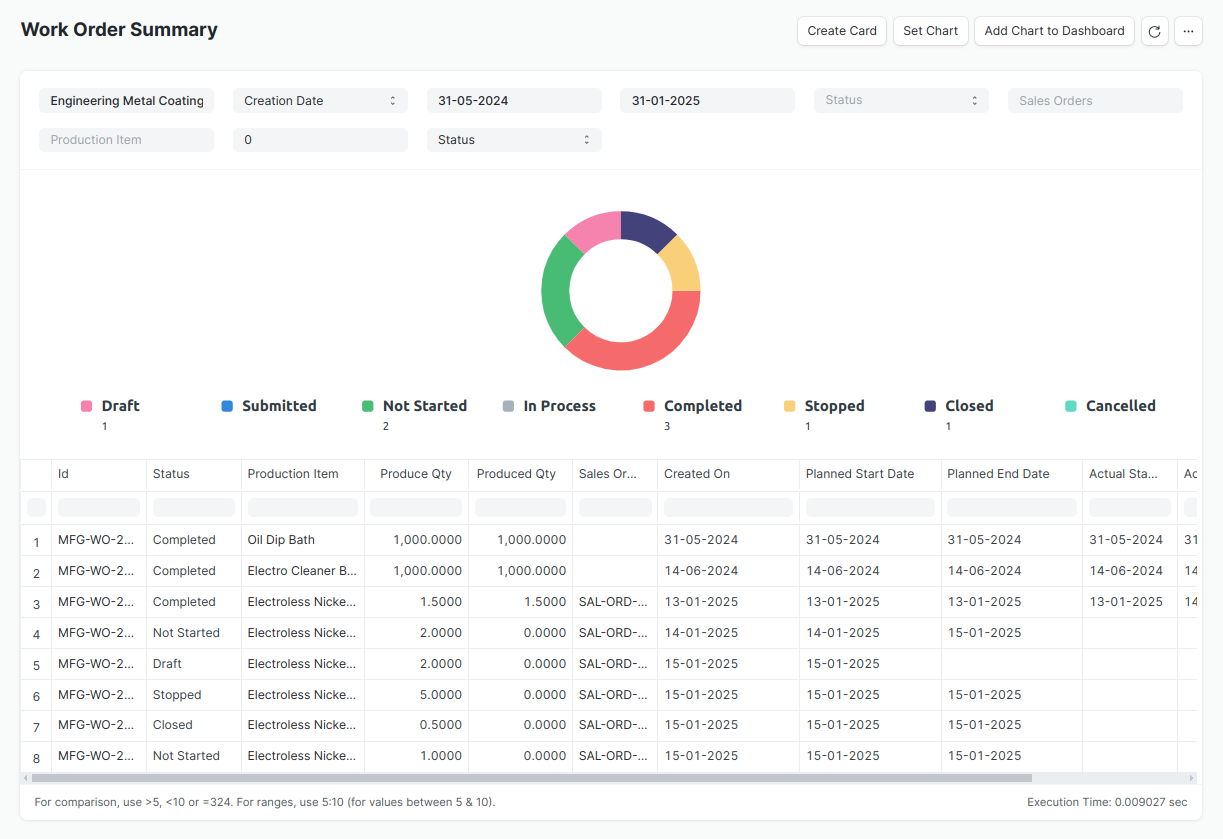
Task: Click the 14-01-2025 Created On cell
Action: (x=728, y=633)
